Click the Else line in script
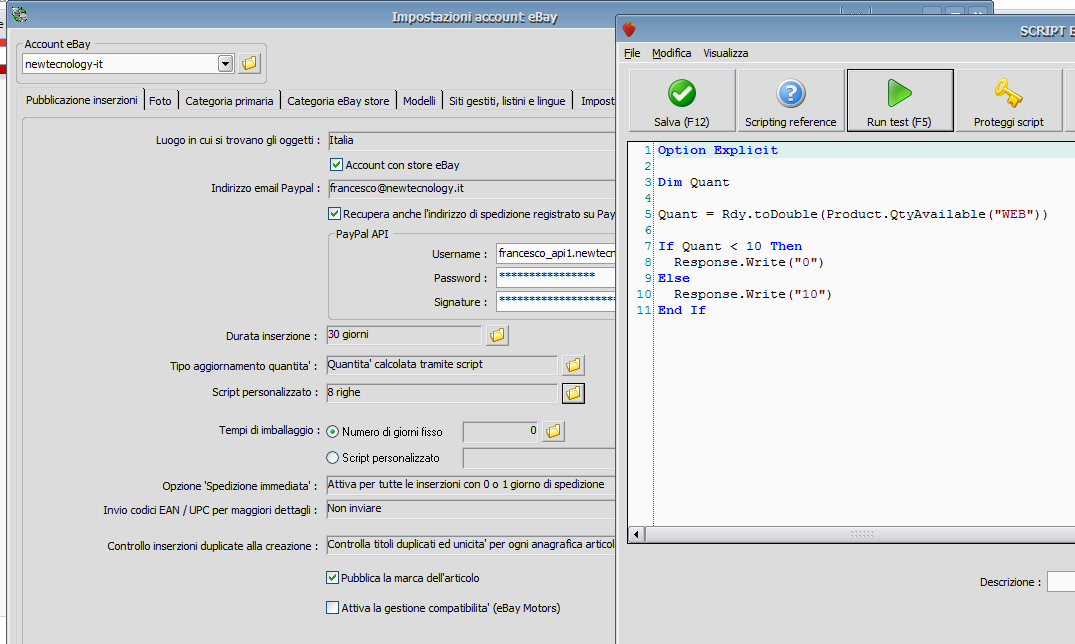This screenshot has width=1075, height=644. pyautogui.click(x=674, y=278)
